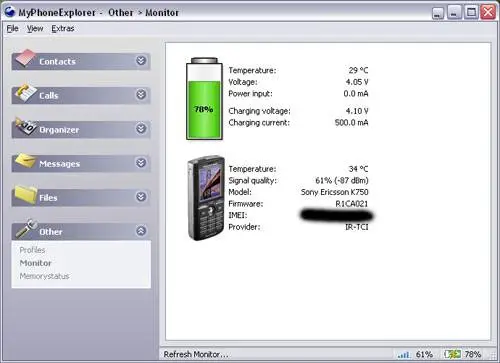
Task: Select Profiles under Other
Action: (32, 250)
